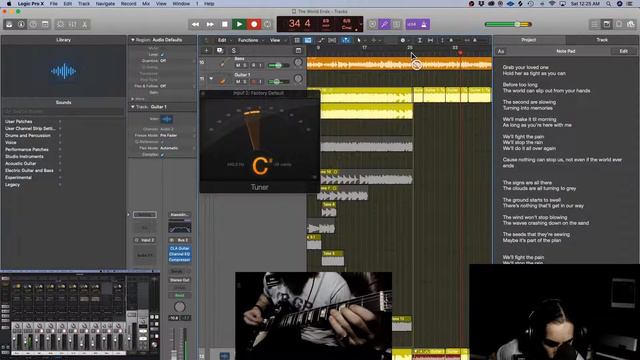This screenshot has width=640, height=360.
Task: Toggle the Flex show button
Action: [332, 40]
